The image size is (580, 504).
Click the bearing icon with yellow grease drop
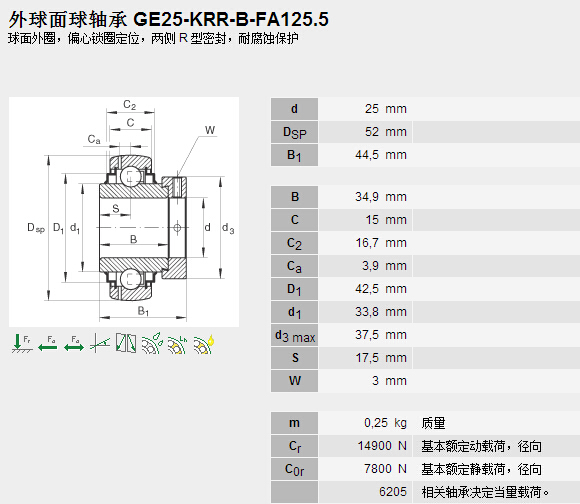point(203,344)
